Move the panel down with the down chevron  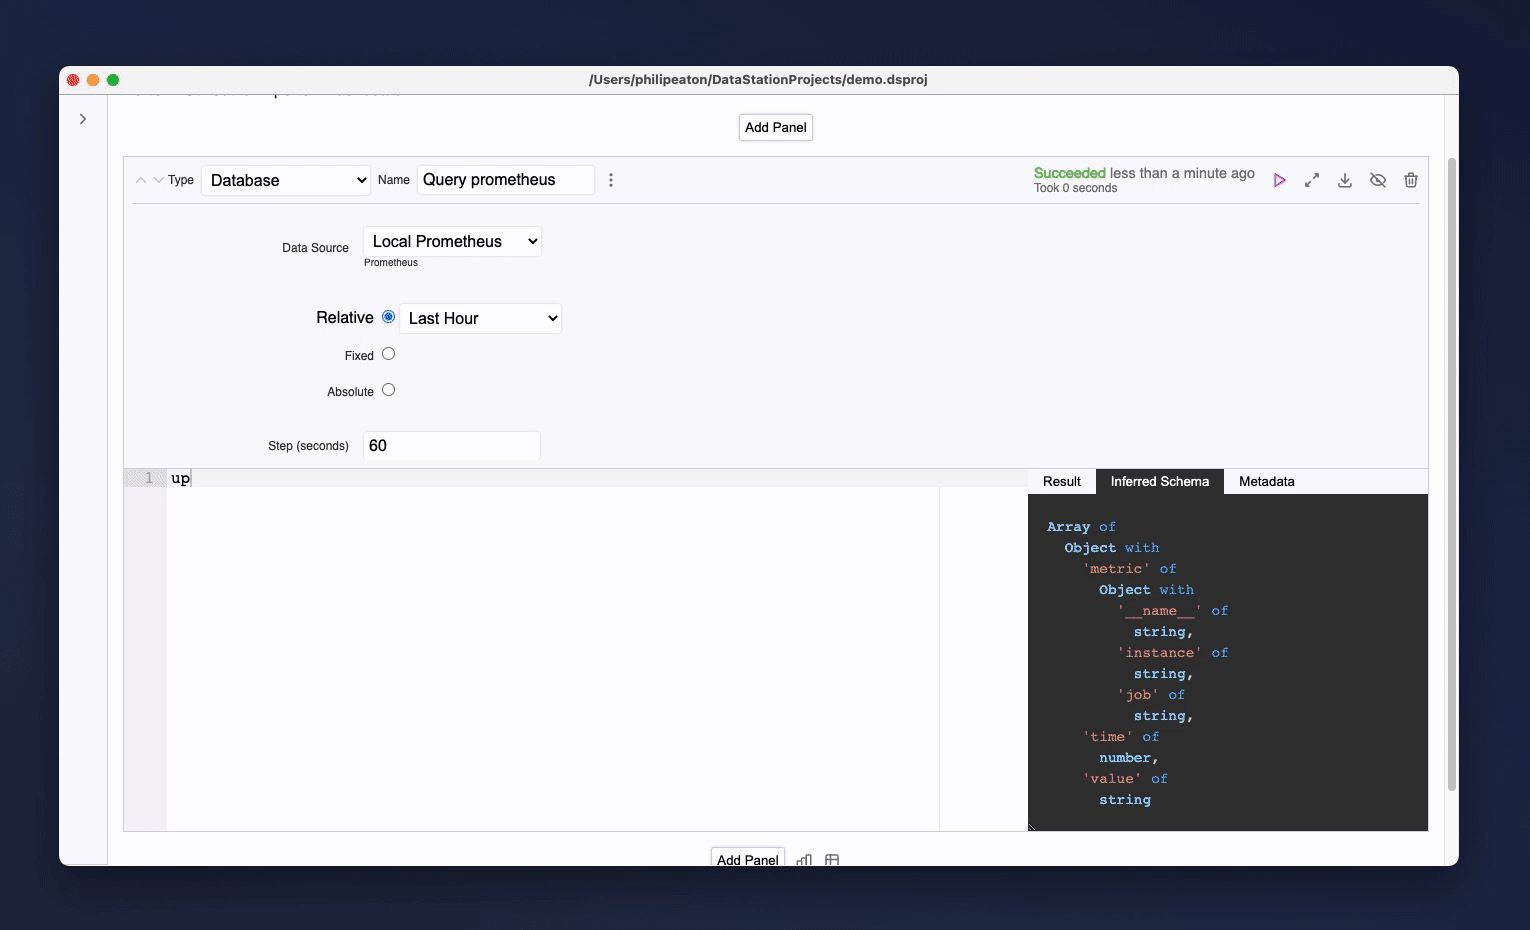pyautogui.click(x=158, y=180)
